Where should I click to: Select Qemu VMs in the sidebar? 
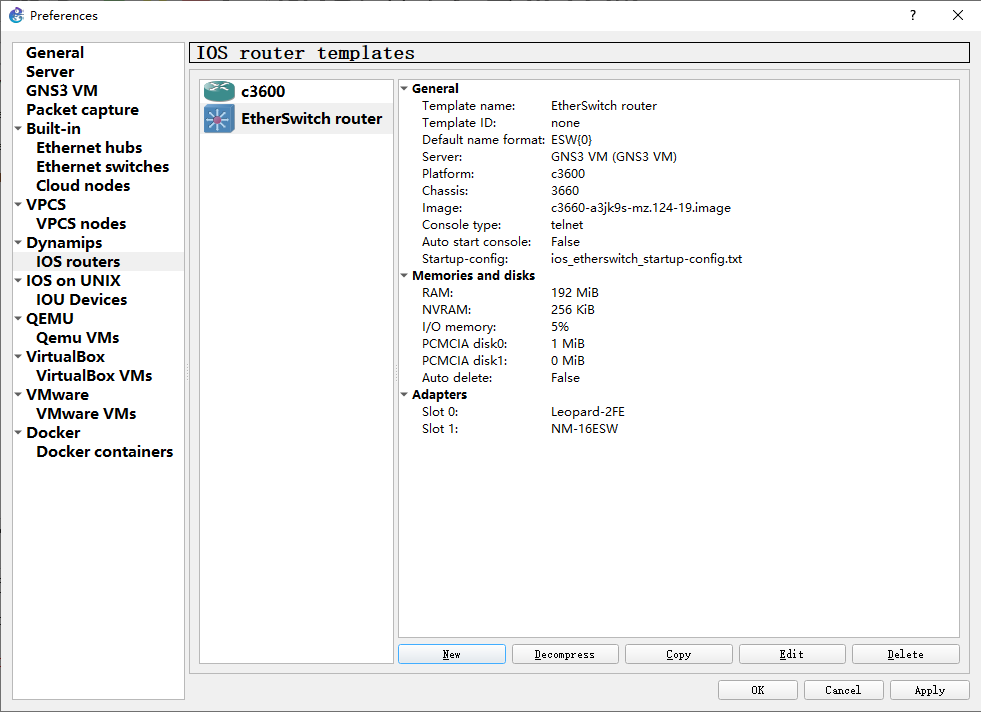coord(77,338)
